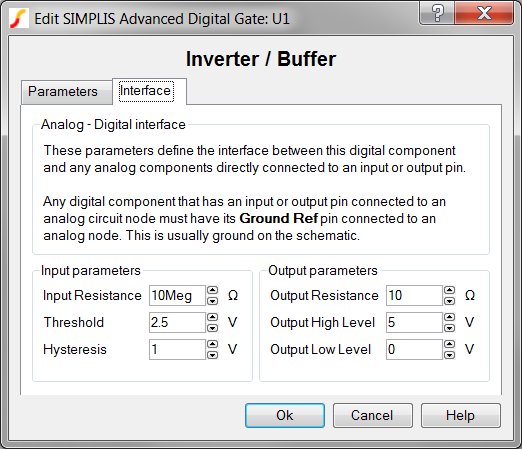Increase Threshold value with up arrow
Screen dimensions: 522x449
click(x=212, y=317)
